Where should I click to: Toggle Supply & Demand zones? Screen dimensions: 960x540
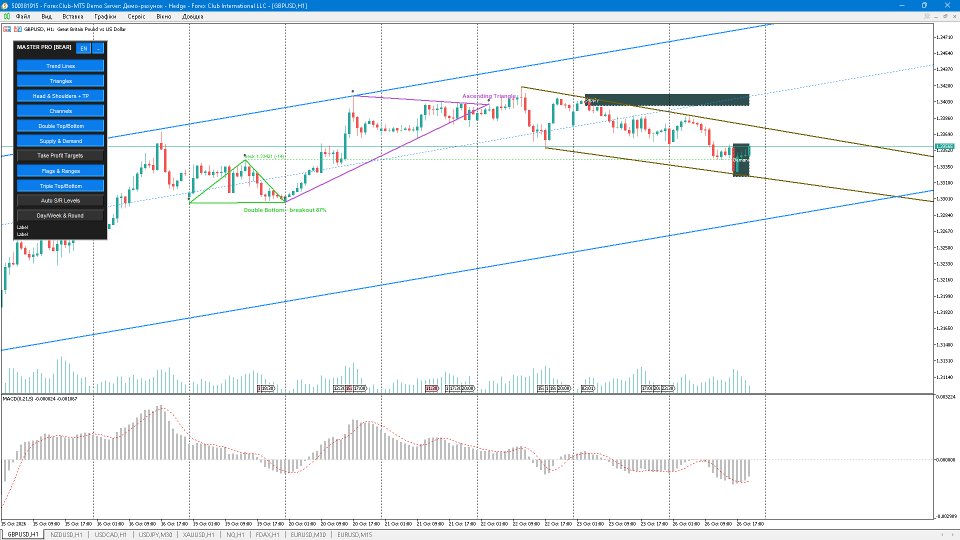[x=61, y=141]
